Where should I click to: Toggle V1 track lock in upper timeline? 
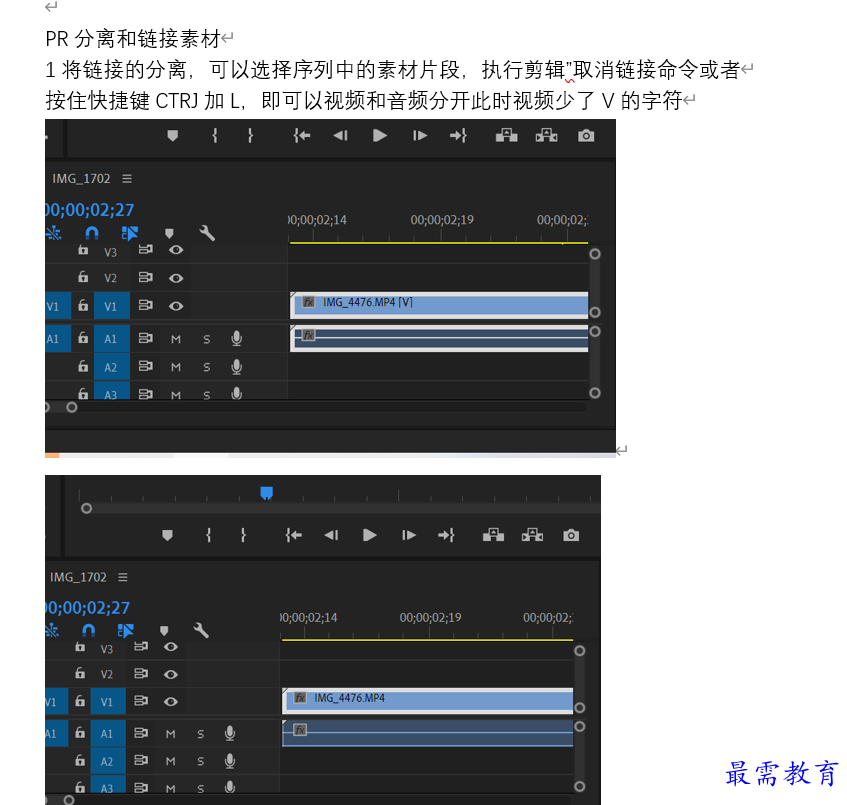[x=83, y=305]
